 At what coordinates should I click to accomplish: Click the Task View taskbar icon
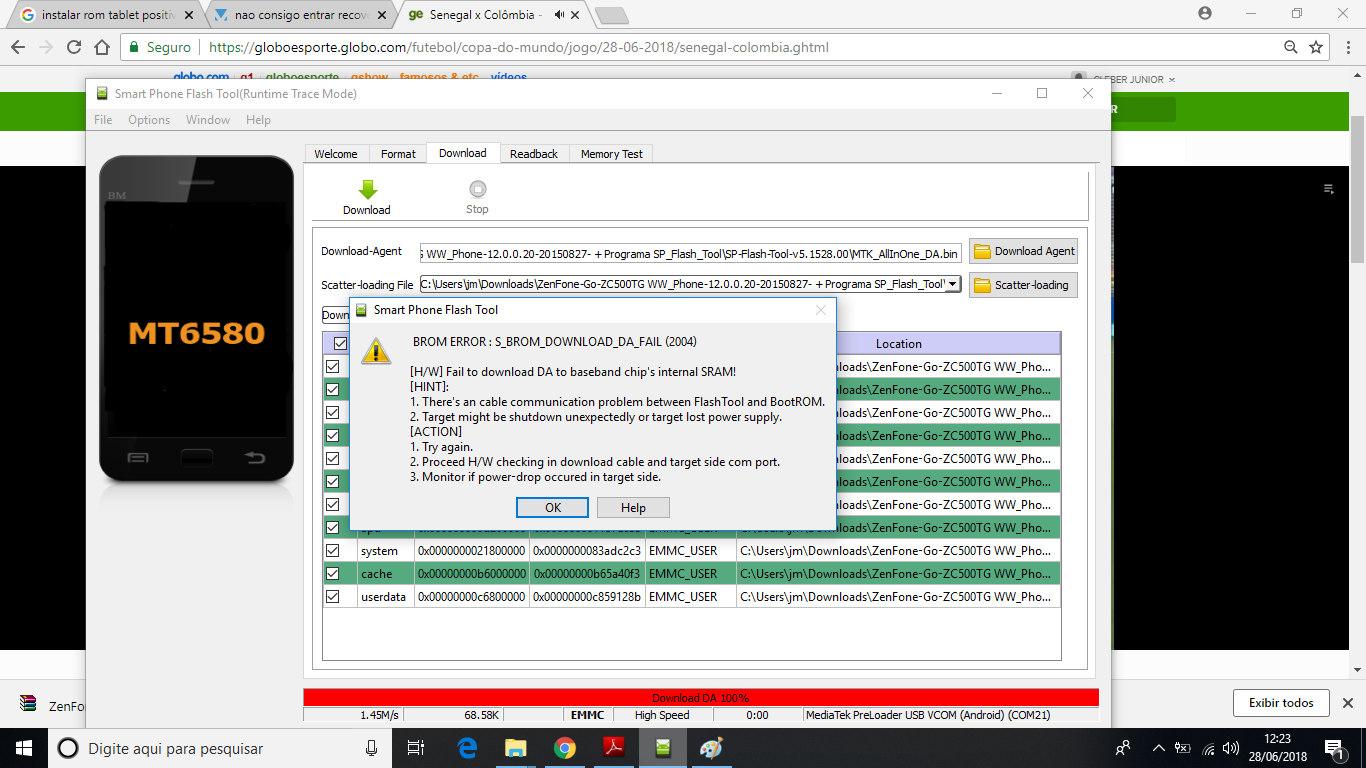(417, 748)
